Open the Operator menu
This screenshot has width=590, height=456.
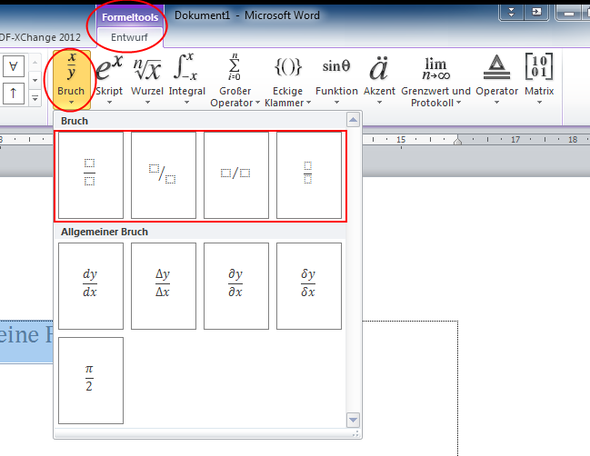tap(497, 79)
